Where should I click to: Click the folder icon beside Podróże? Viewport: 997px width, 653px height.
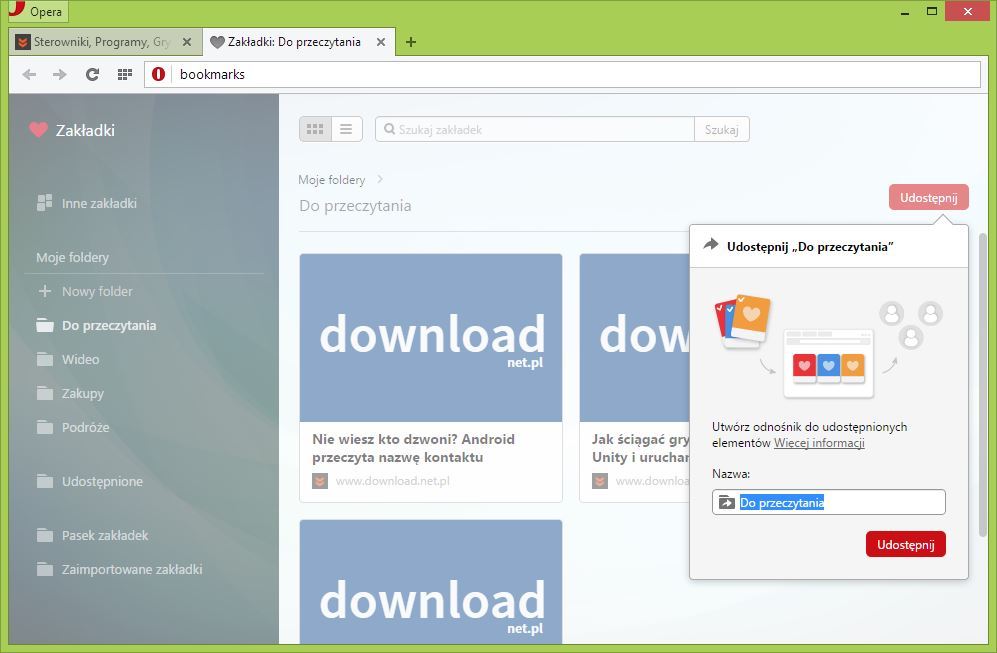tap(45, 427)
